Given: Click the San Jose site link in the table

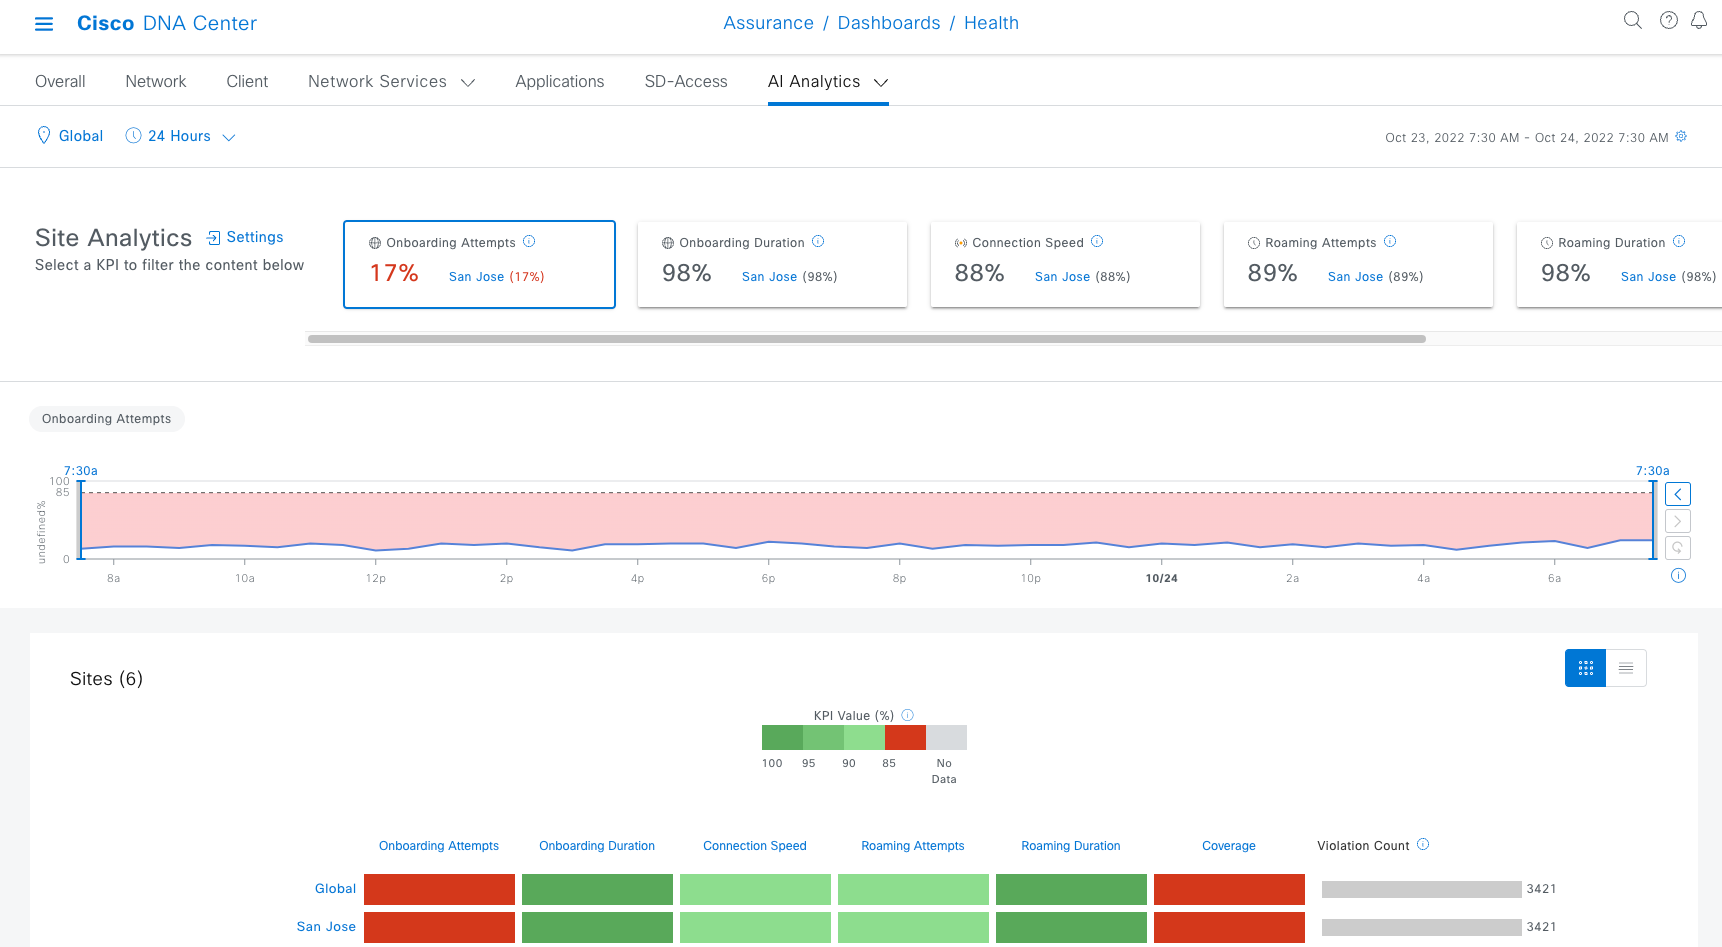Looking at the screenshot, I should pyautogui.click(x=326, y=927).
